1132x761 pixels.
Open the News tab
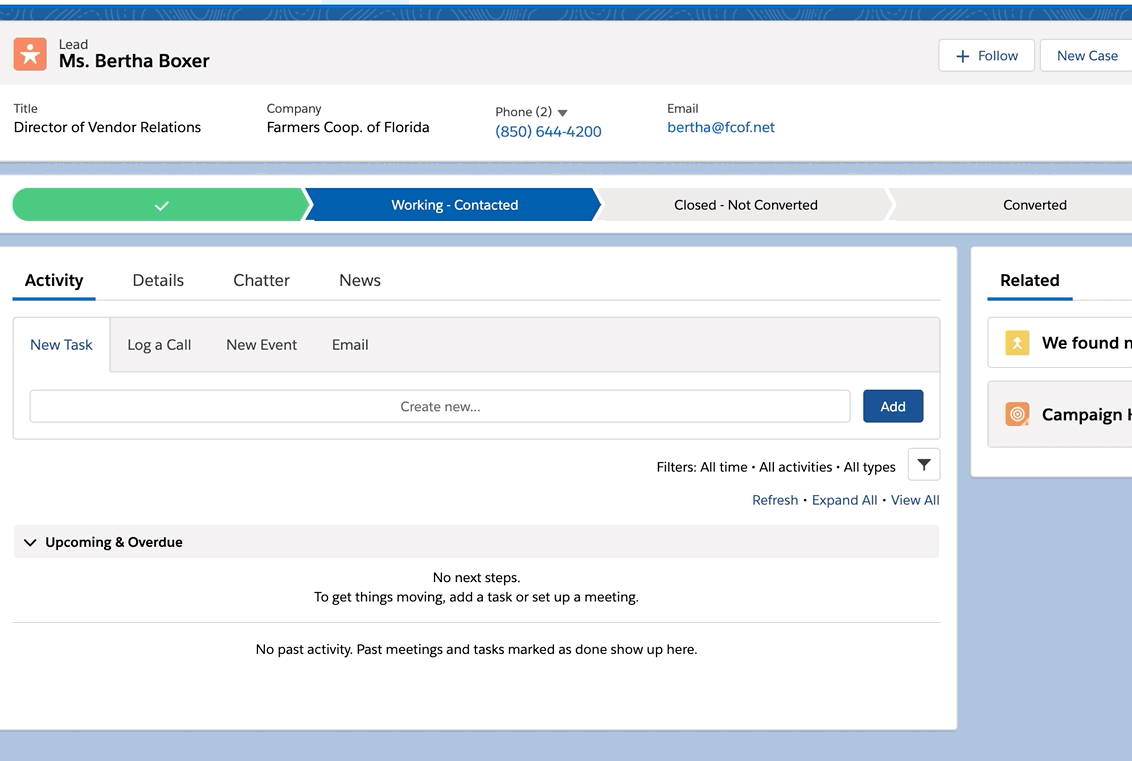tap(360, 280)
